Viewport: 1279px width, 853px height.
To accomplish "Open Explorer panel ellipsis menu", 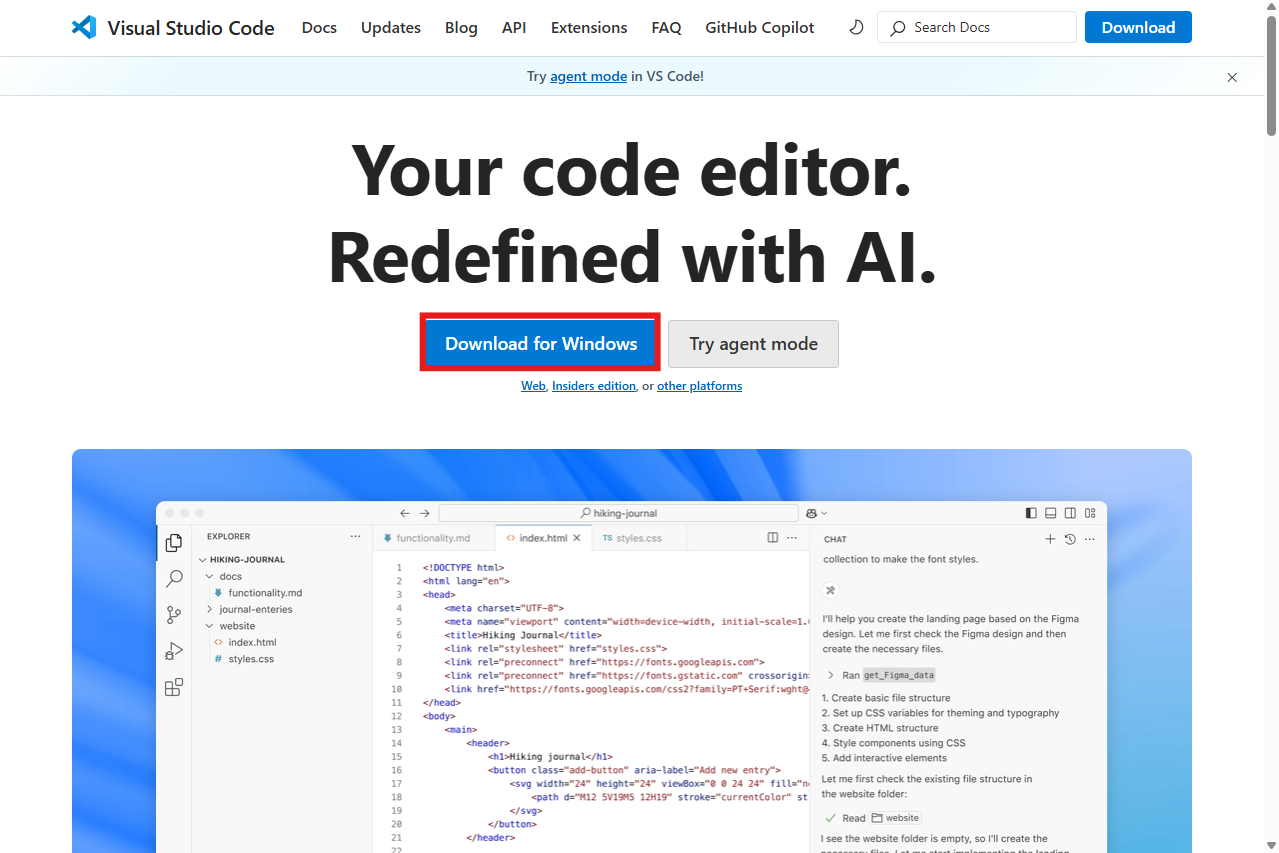I will coord(355,537).
